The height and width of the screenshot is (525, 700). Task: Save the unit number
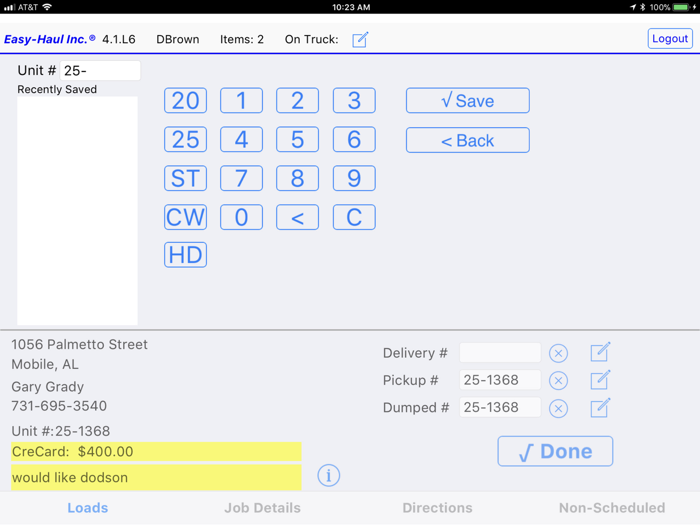pyautogui.click(x=468, y=100)
